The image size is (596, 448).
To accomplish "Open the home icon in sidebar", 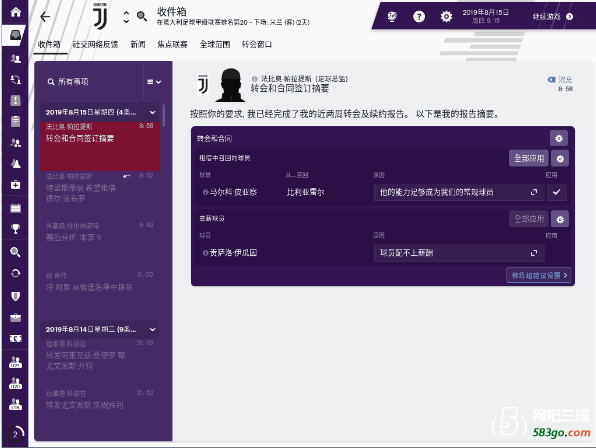I will click(16, 13).
